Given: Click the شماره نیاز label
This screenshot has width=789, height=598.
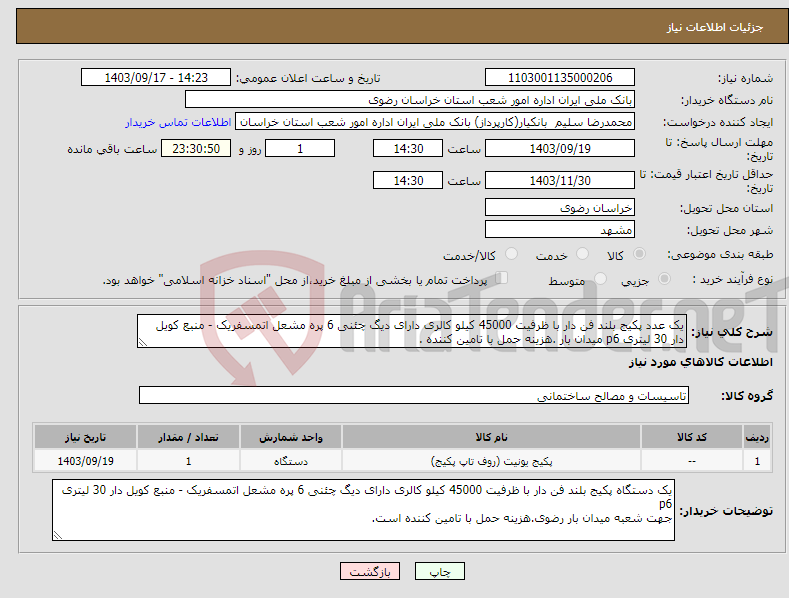Looking at the screenshot, I should point(745,79).
